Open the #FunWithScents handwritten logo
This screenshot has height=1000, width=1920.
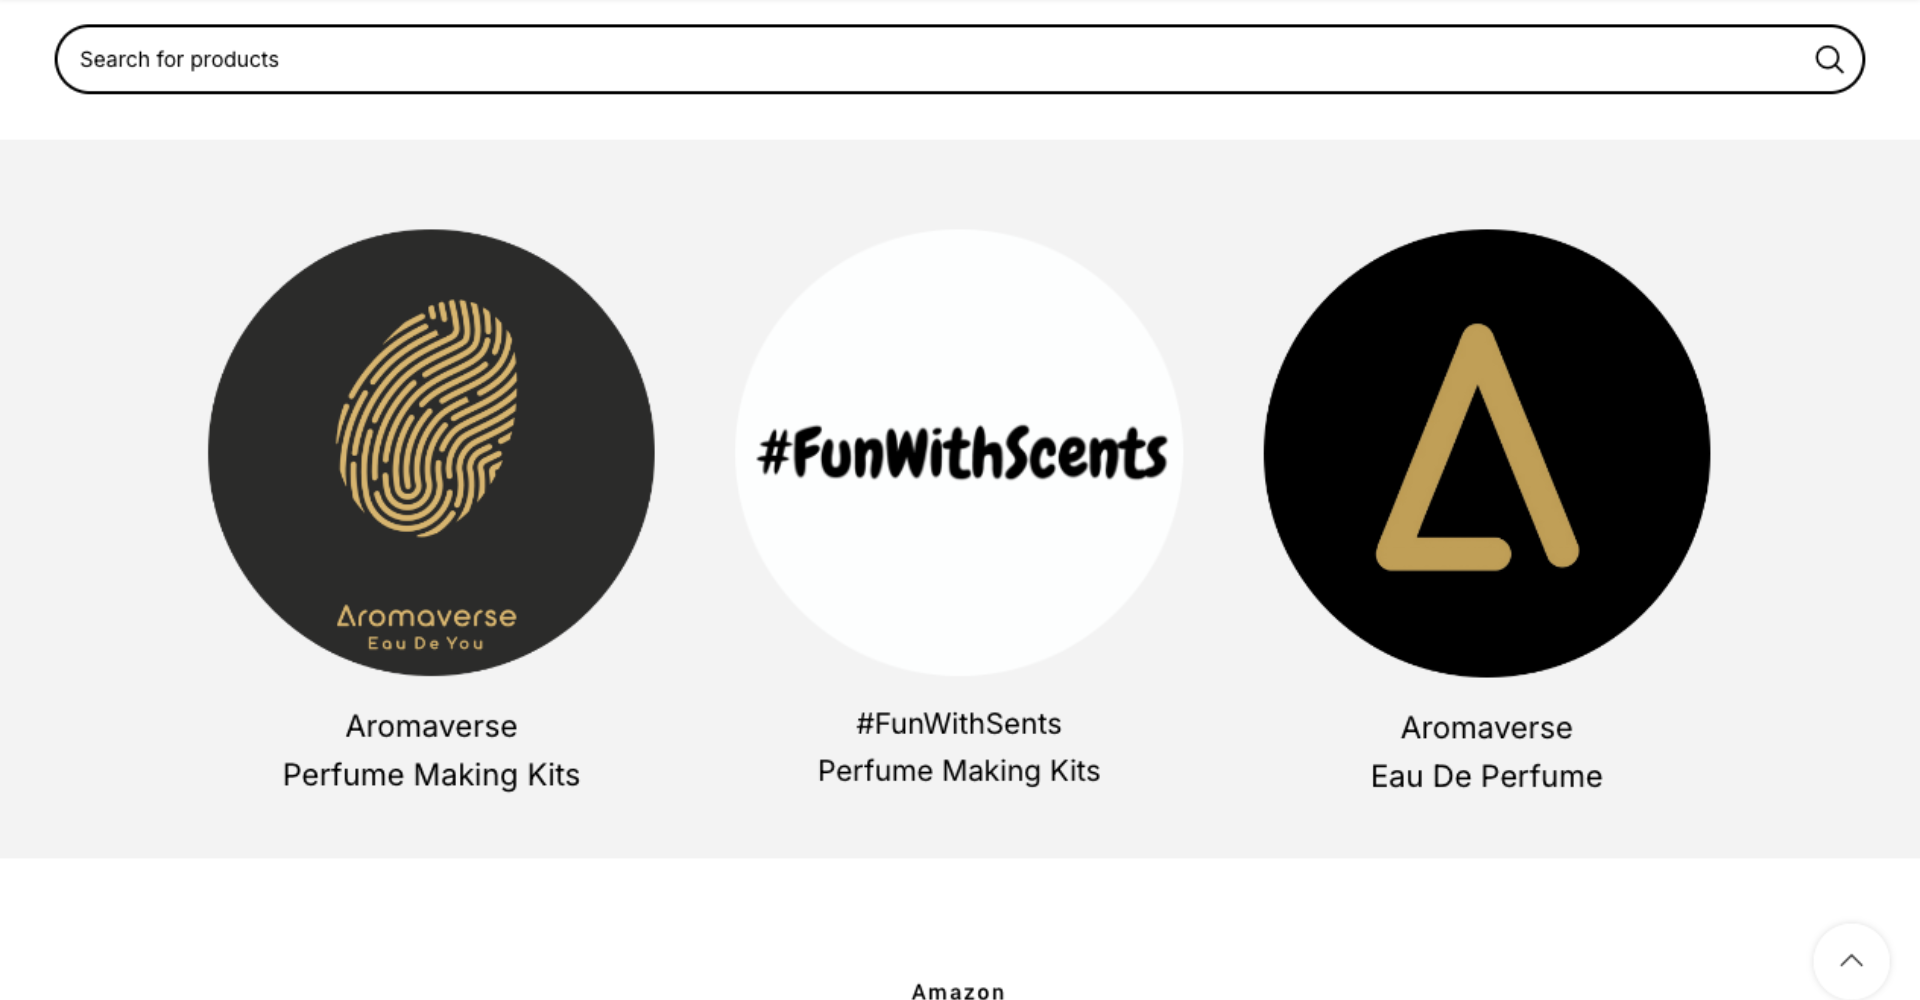point(962,453)
